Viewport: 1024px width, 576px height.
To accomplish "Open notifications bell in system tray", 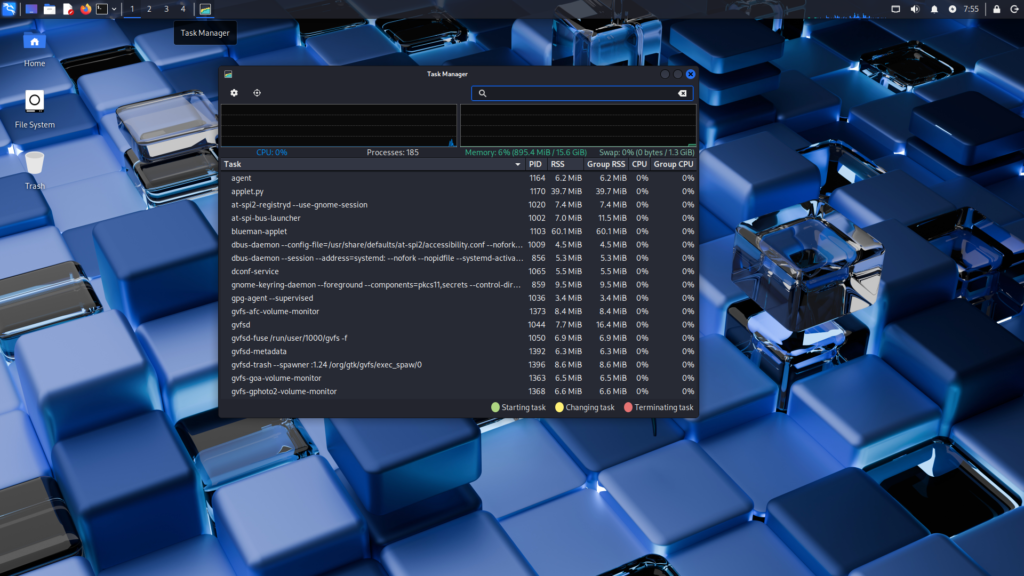I will (x=933, y=9).
